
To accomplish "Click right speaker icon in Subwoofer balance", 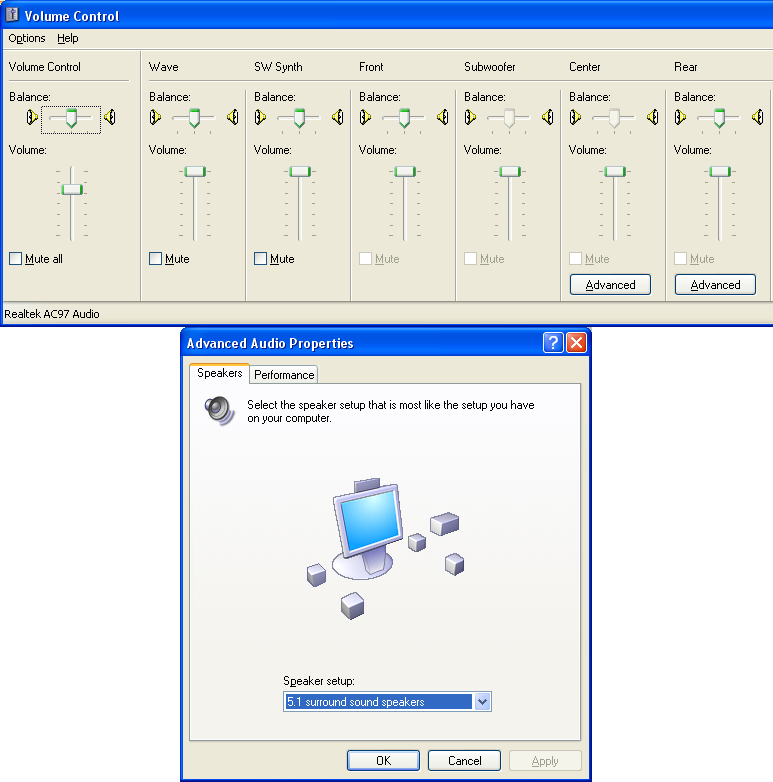I will click(548, 117).
